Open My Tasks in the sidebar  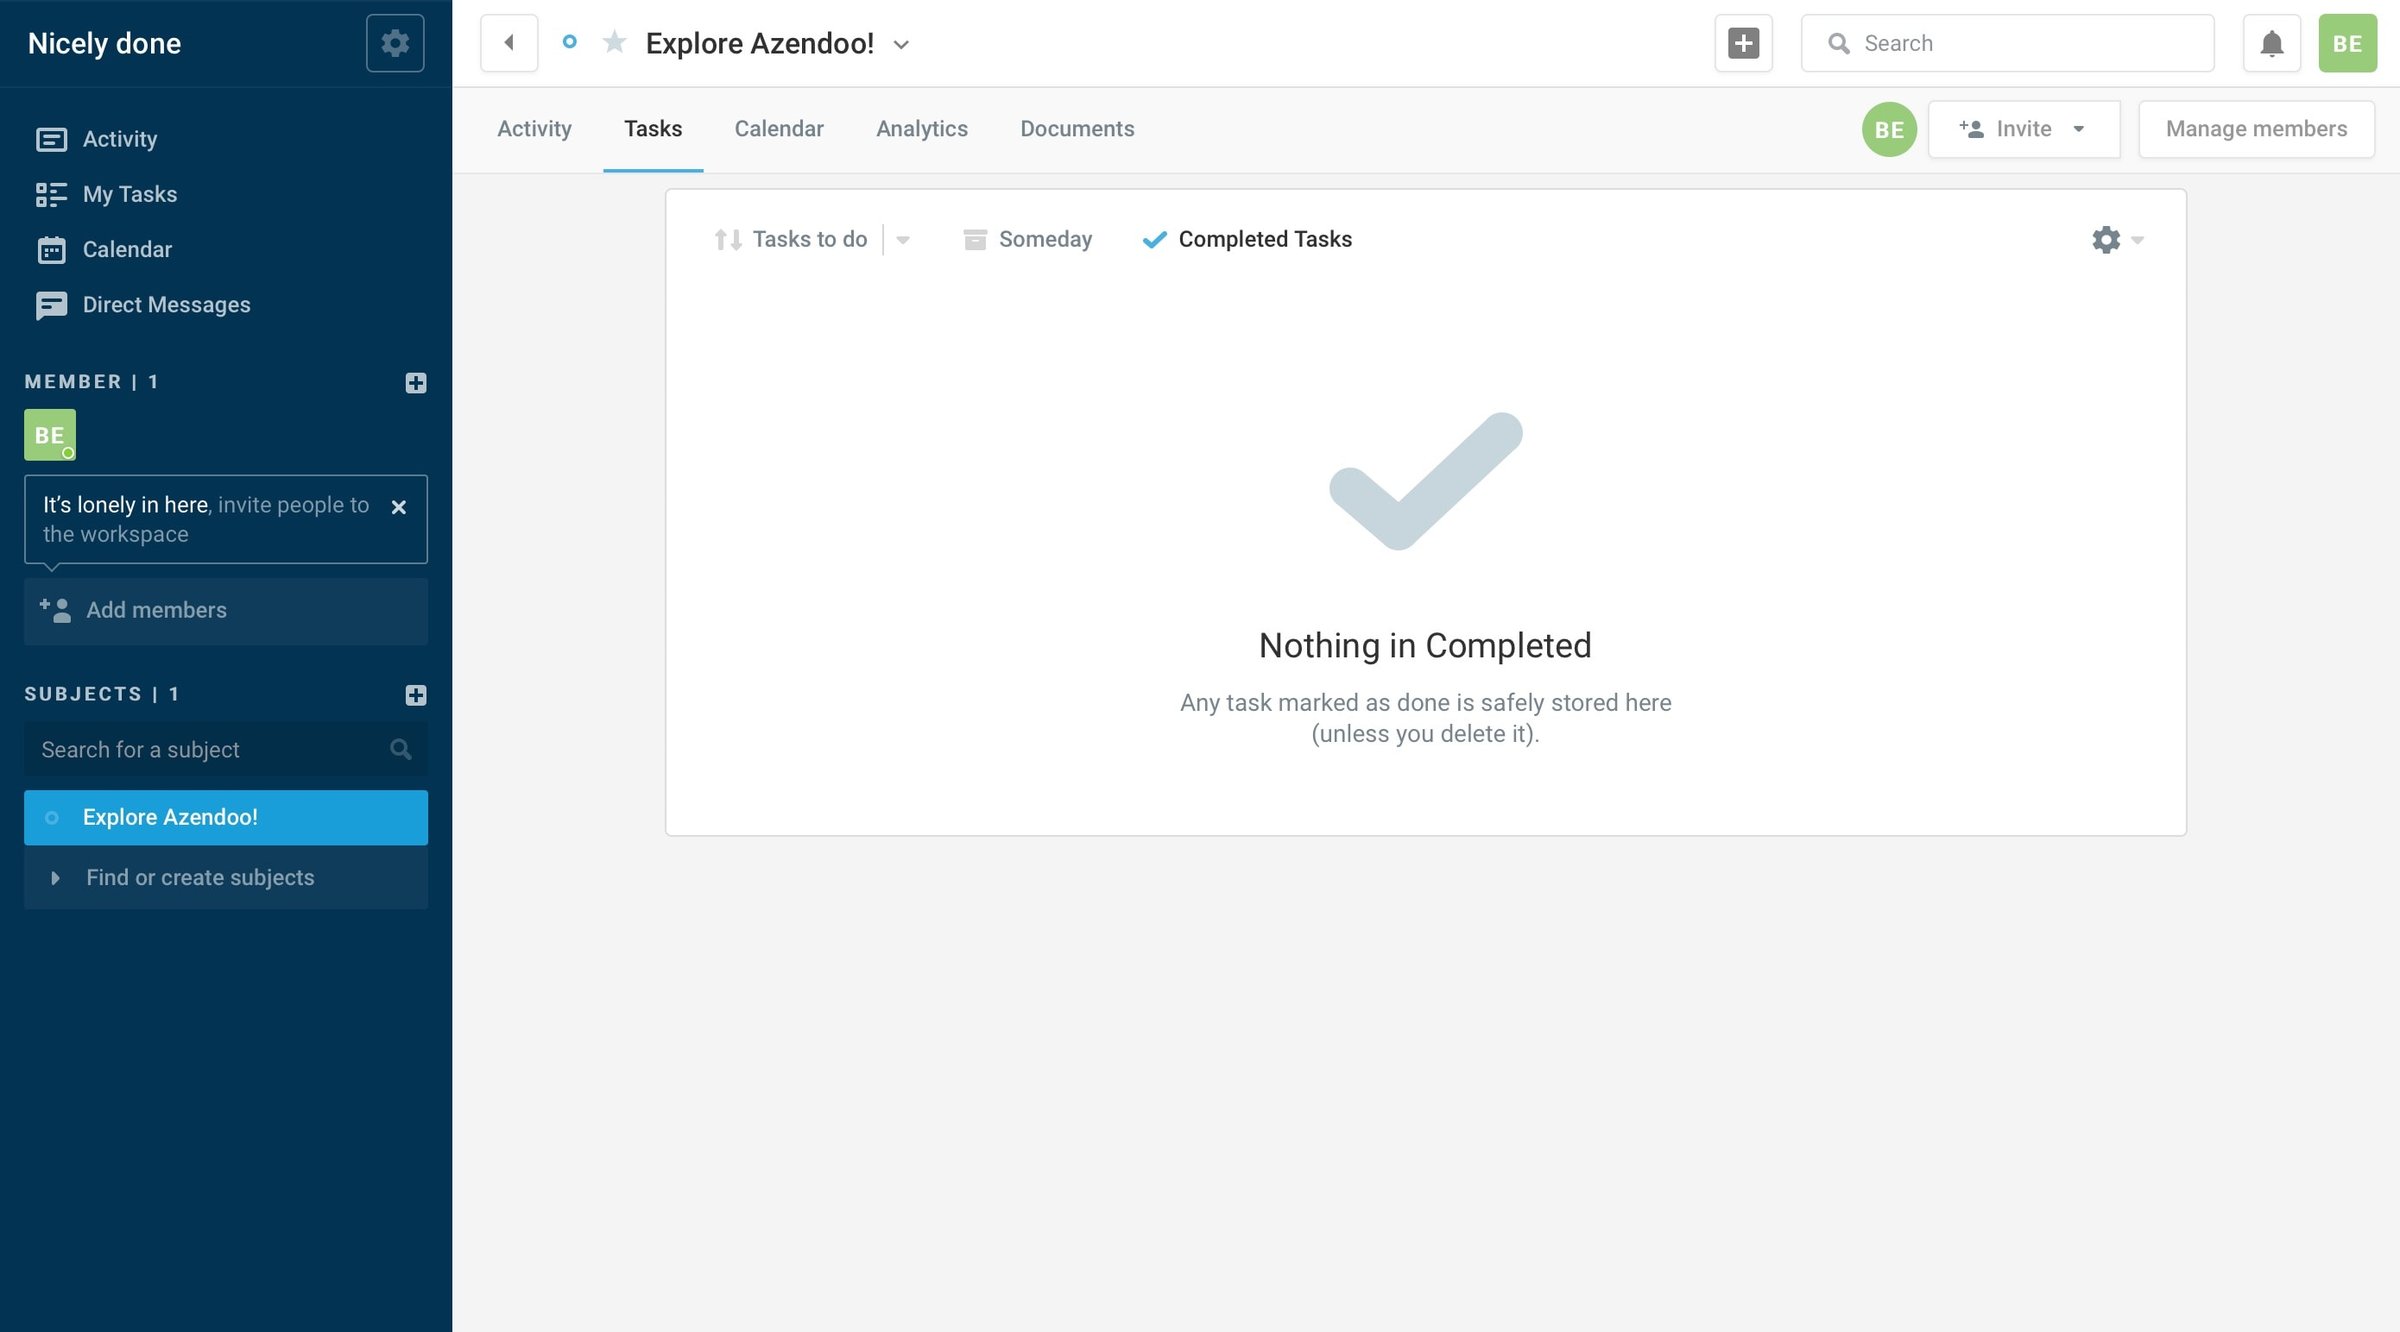(106, 194)
